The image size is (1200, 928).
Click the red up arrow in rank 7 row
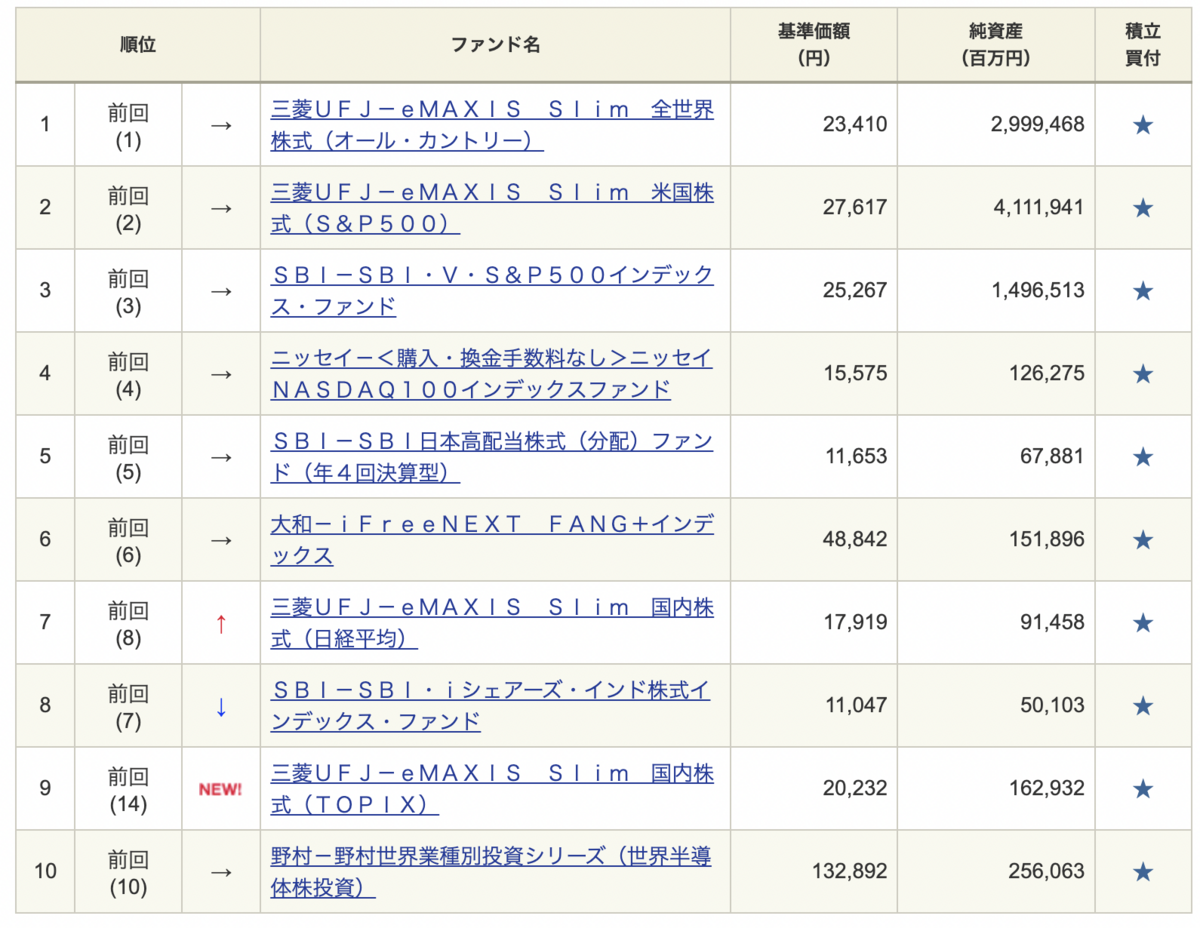[x=221, y=623]
